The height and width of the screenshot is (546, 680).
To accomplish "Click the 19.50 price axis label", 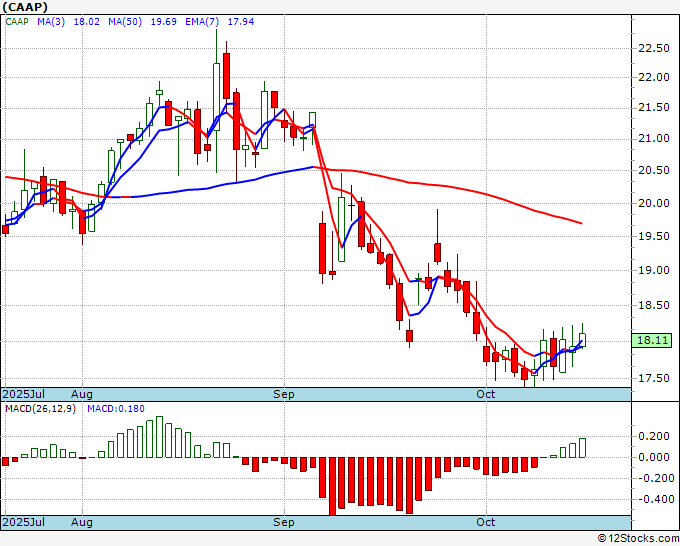I will pos(654,236).
